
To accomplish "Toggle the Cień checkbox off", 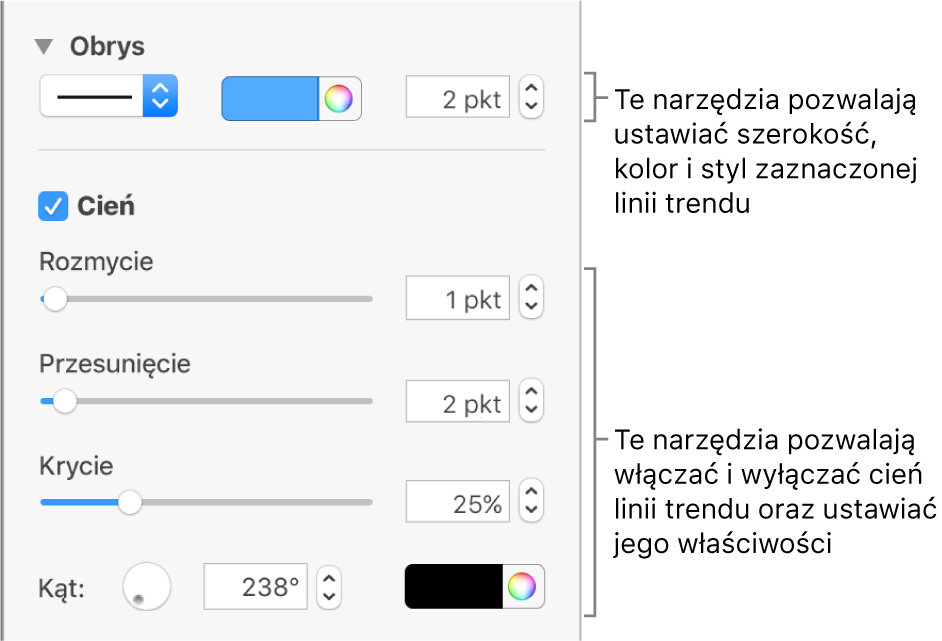I will coord(55,206).
